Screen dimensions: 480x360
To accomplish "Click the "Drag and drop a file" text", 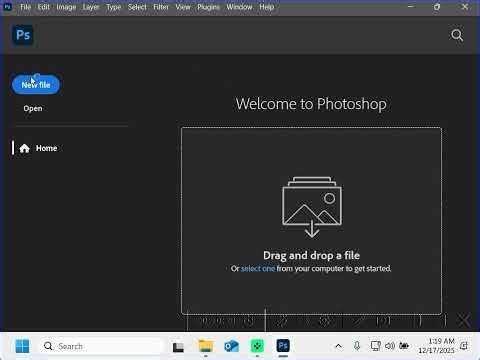I will tap(311, 255).
